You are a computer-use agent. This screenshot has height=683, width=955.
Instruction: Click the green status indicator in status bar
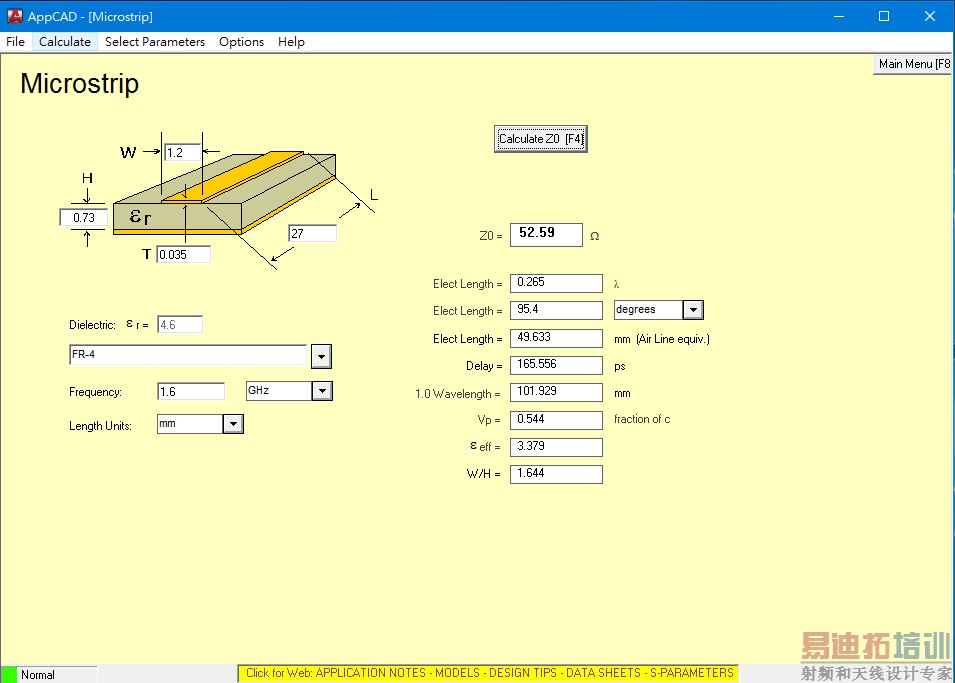[x=9, y=674]
